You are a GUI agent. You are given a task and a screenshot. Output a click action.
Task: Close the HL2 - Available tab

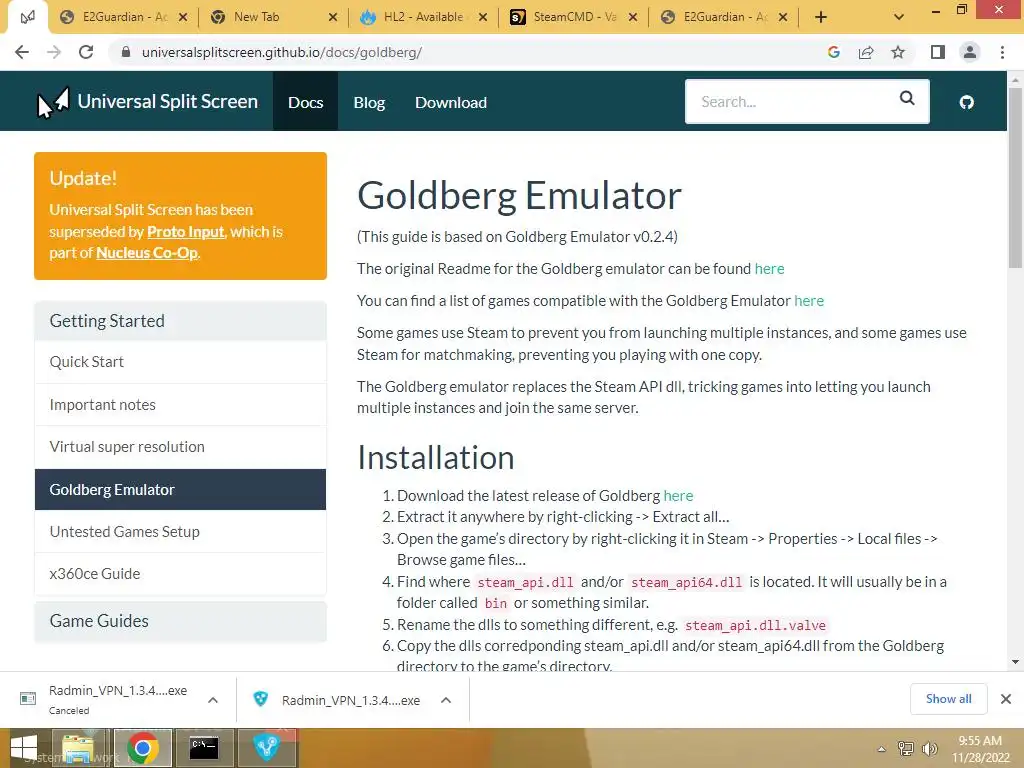(483, 18)
